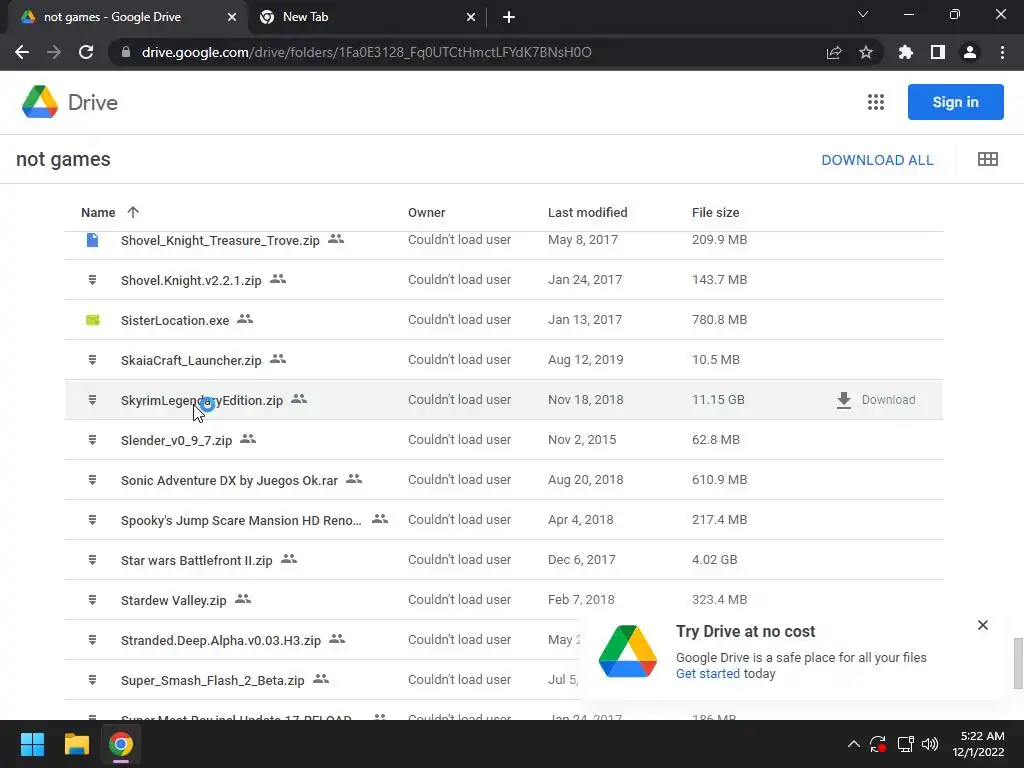Select Spooky's Jump Scare Mansion HD file
Image resolution: width=1024 pixels, height=768 pixels.
pyautogui.click(x=241, y=520)
